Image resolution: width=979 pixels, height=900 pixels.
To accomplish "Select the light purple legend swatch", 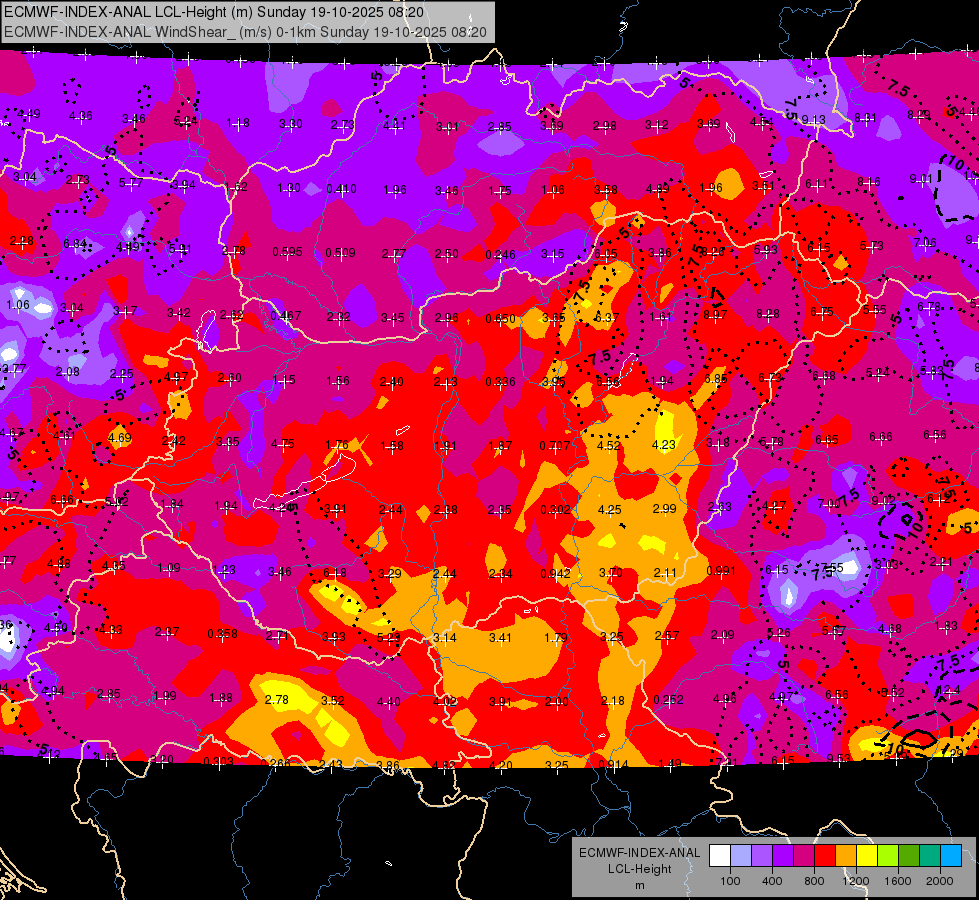I will click(x=762, y=856).
